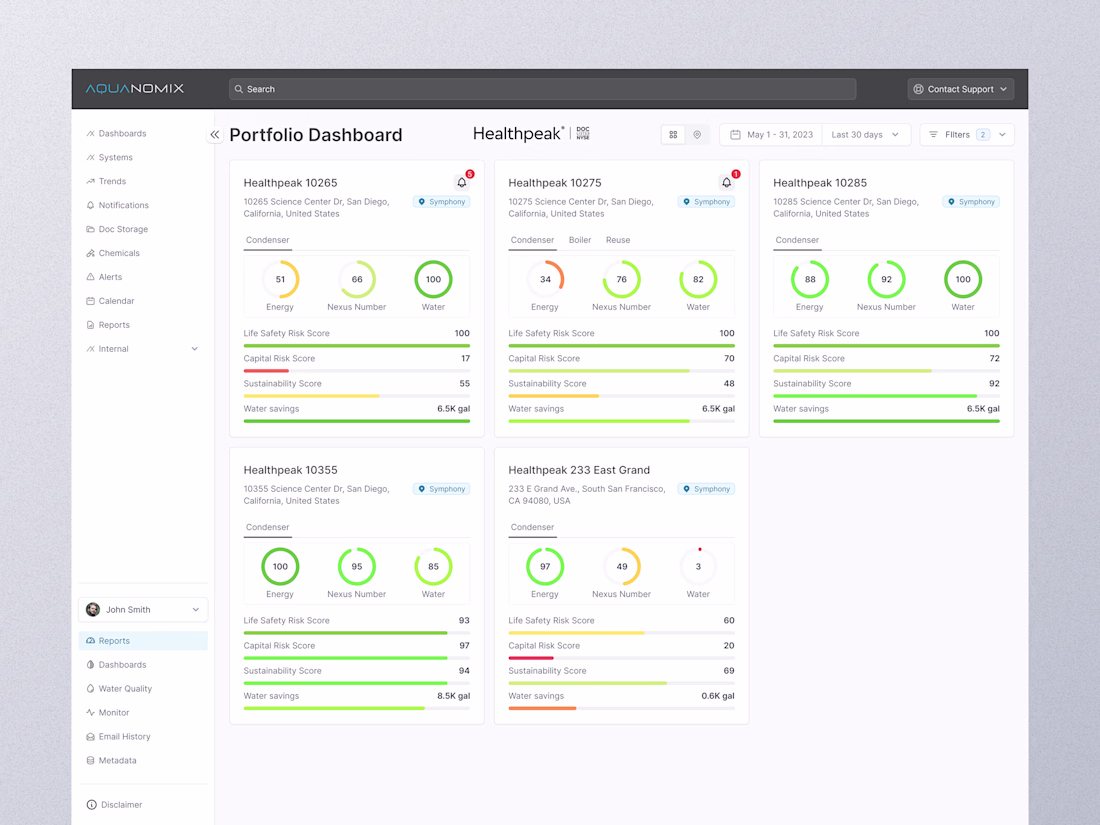This screenshot has width=1100, height=825.
Task: Collapse the sidebar with double-chevron icon
Action: coord(215,135)
